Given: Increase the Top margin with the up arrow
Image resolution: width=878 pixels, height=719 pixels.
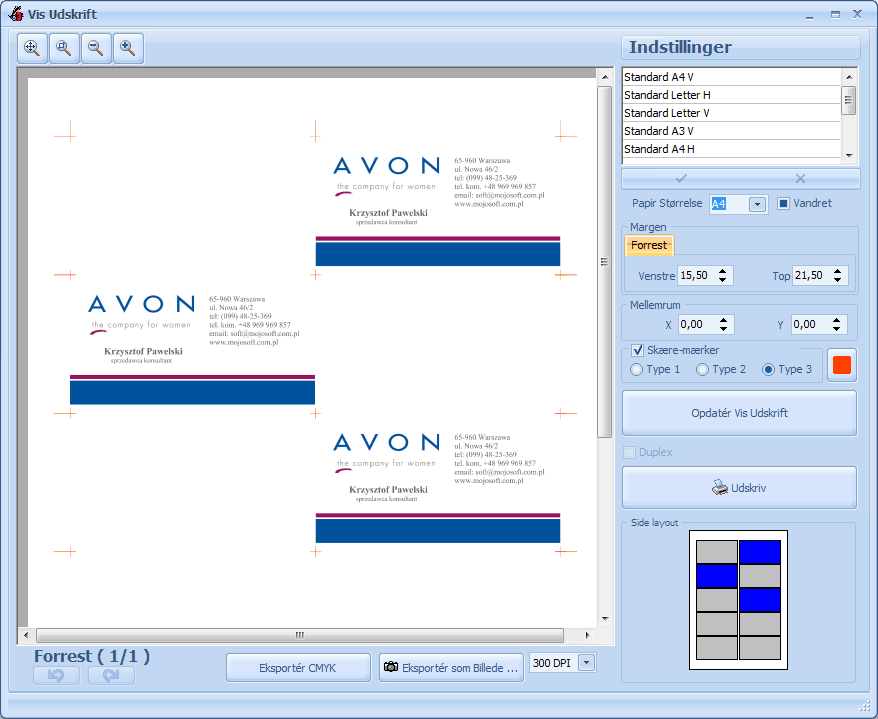Looking at the screenshot, I should (837, 271).
